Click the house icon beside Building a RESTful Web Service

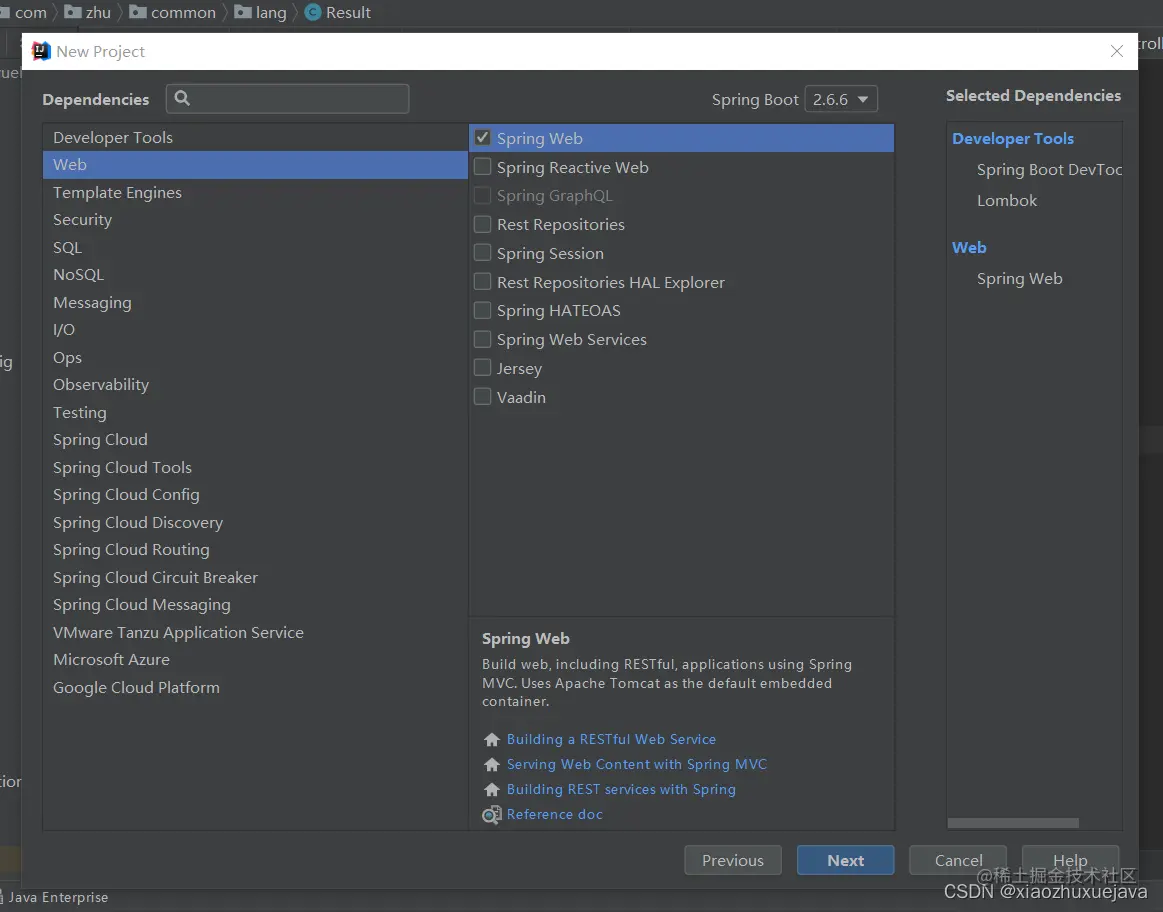tap(491, 739)
